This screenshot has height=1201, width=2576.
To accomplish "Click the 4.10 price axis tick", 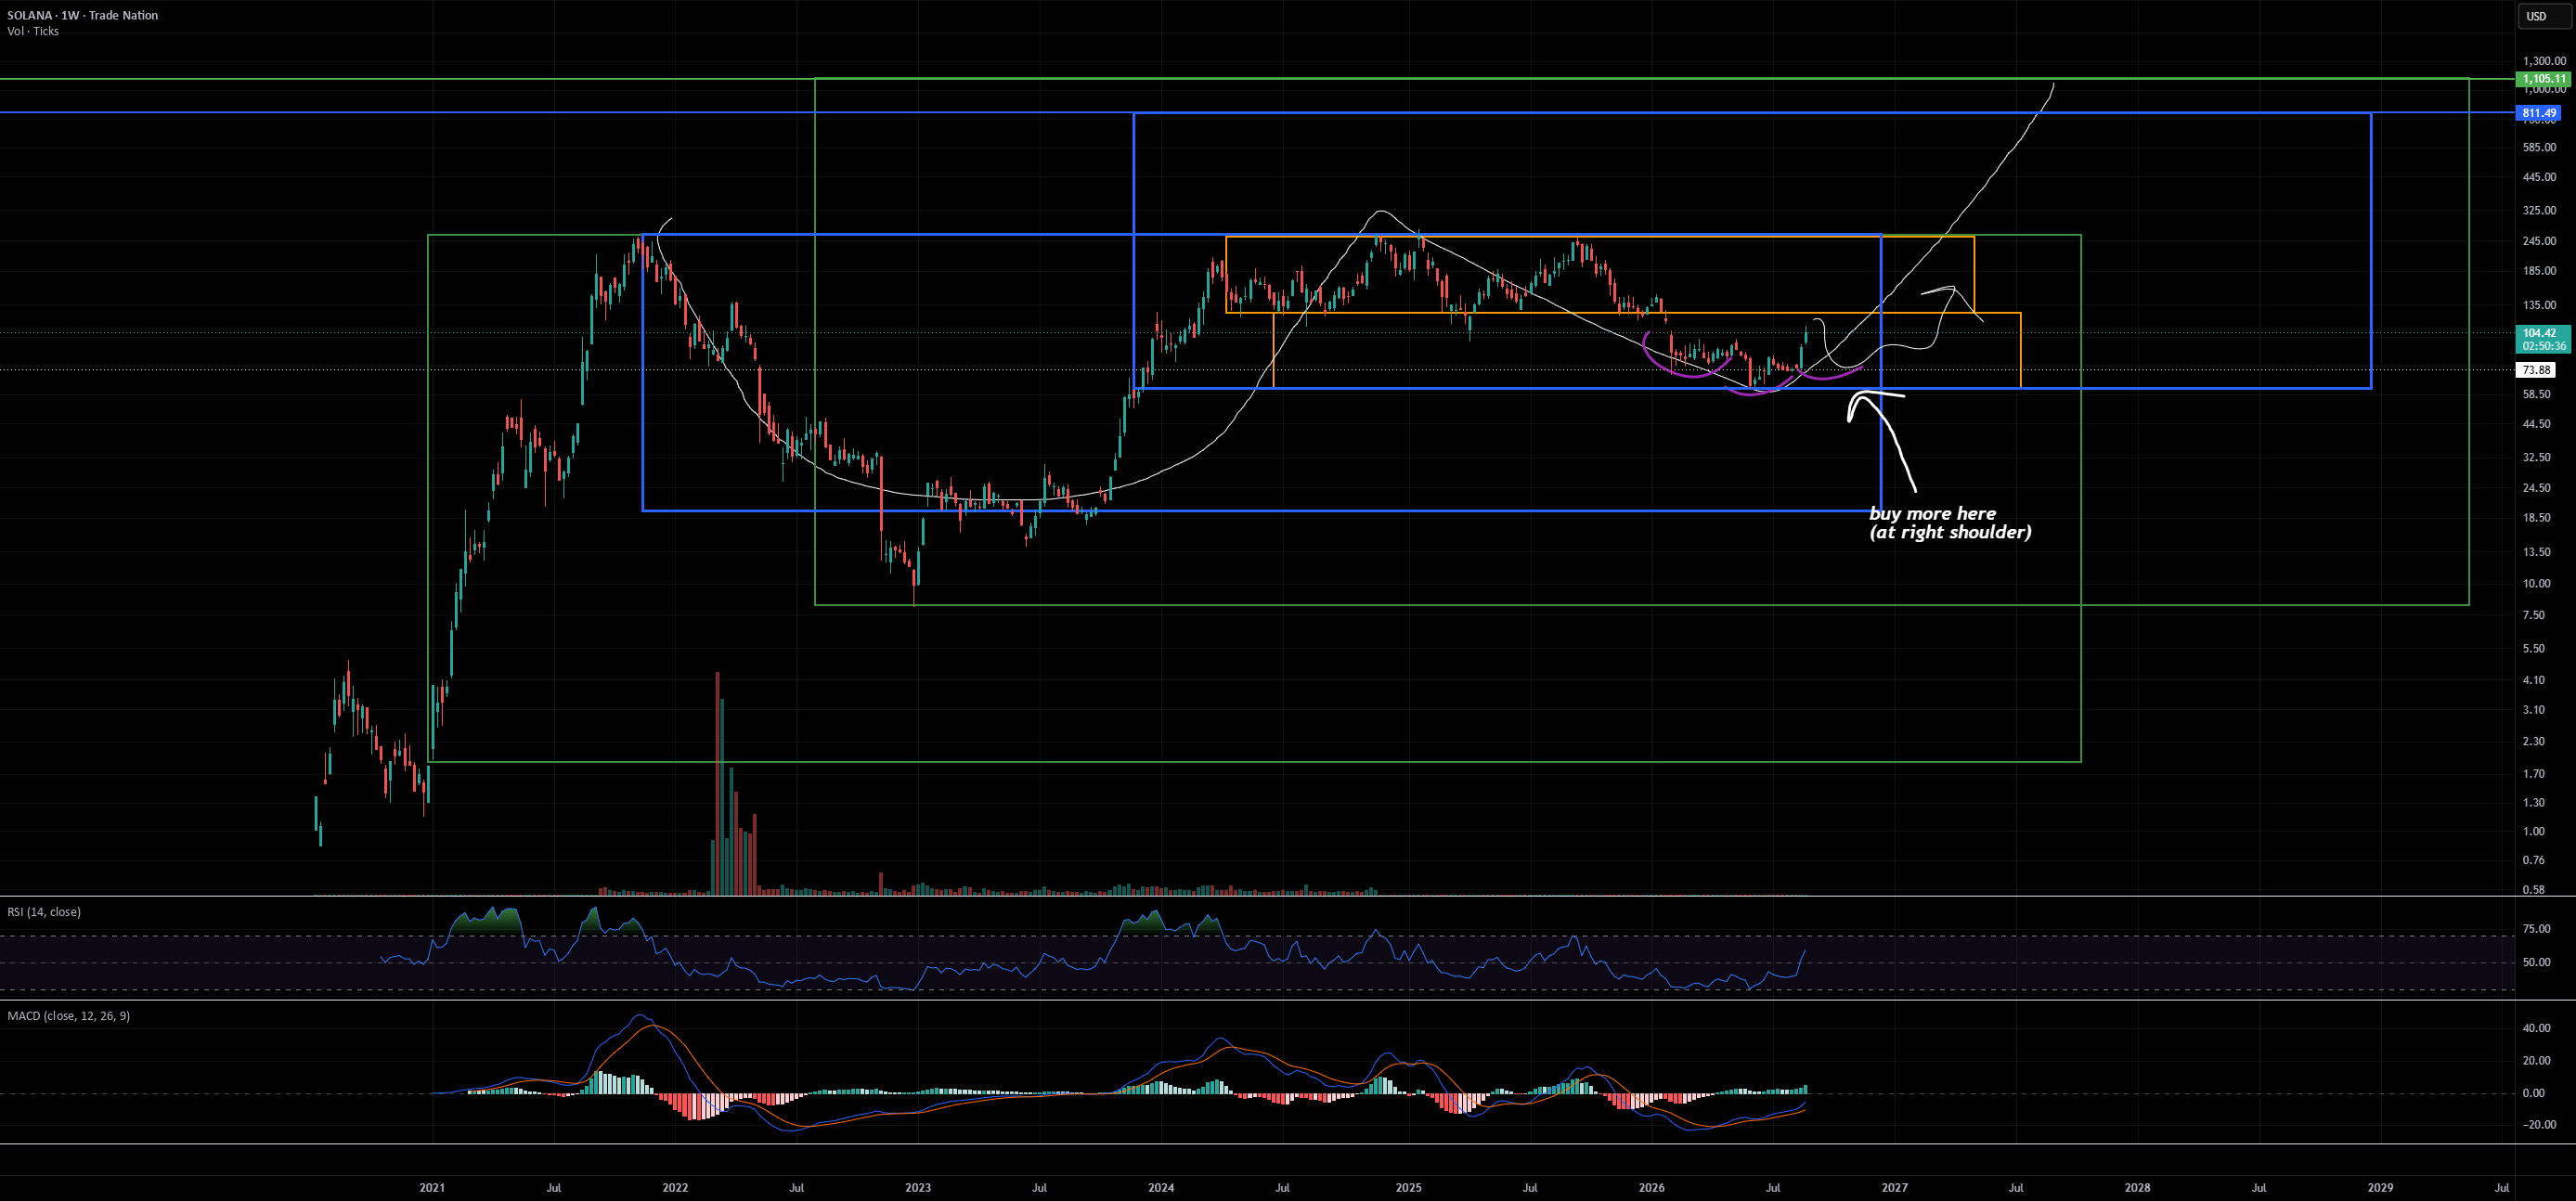I will [x=2534, y=680].
